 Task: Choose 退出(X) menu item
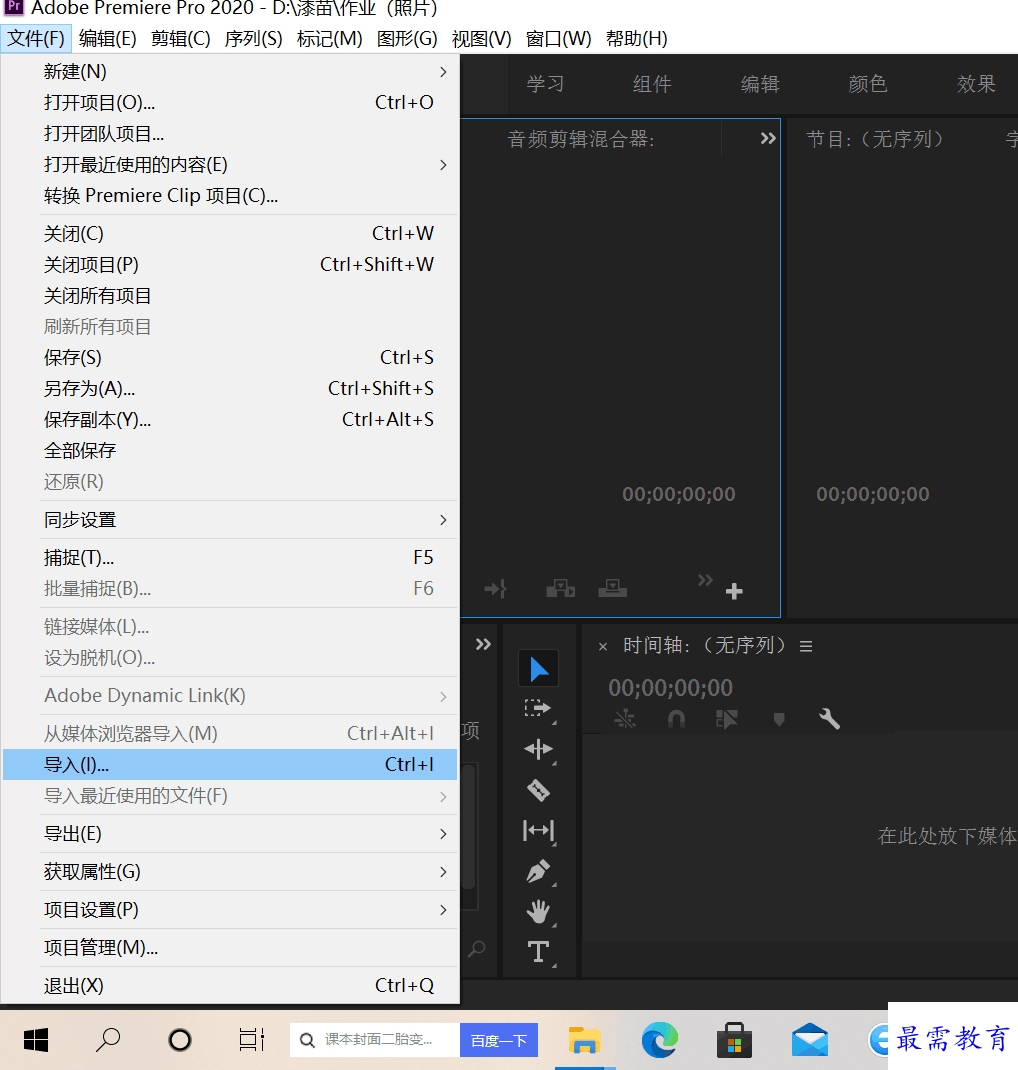pos(230,985)
